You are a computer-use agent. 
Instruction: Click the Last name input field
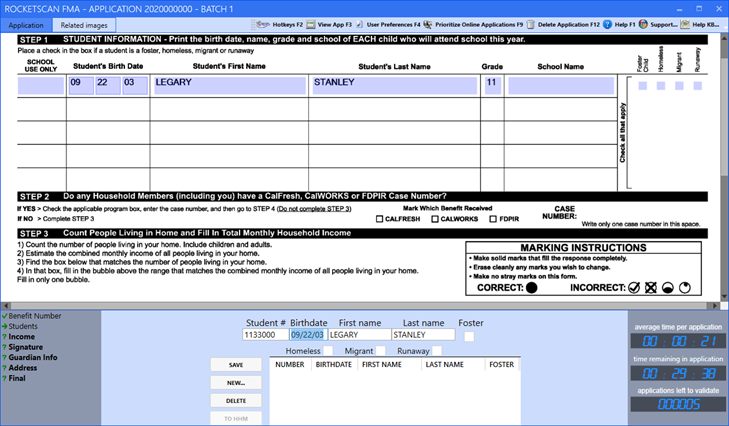(423, 334)
